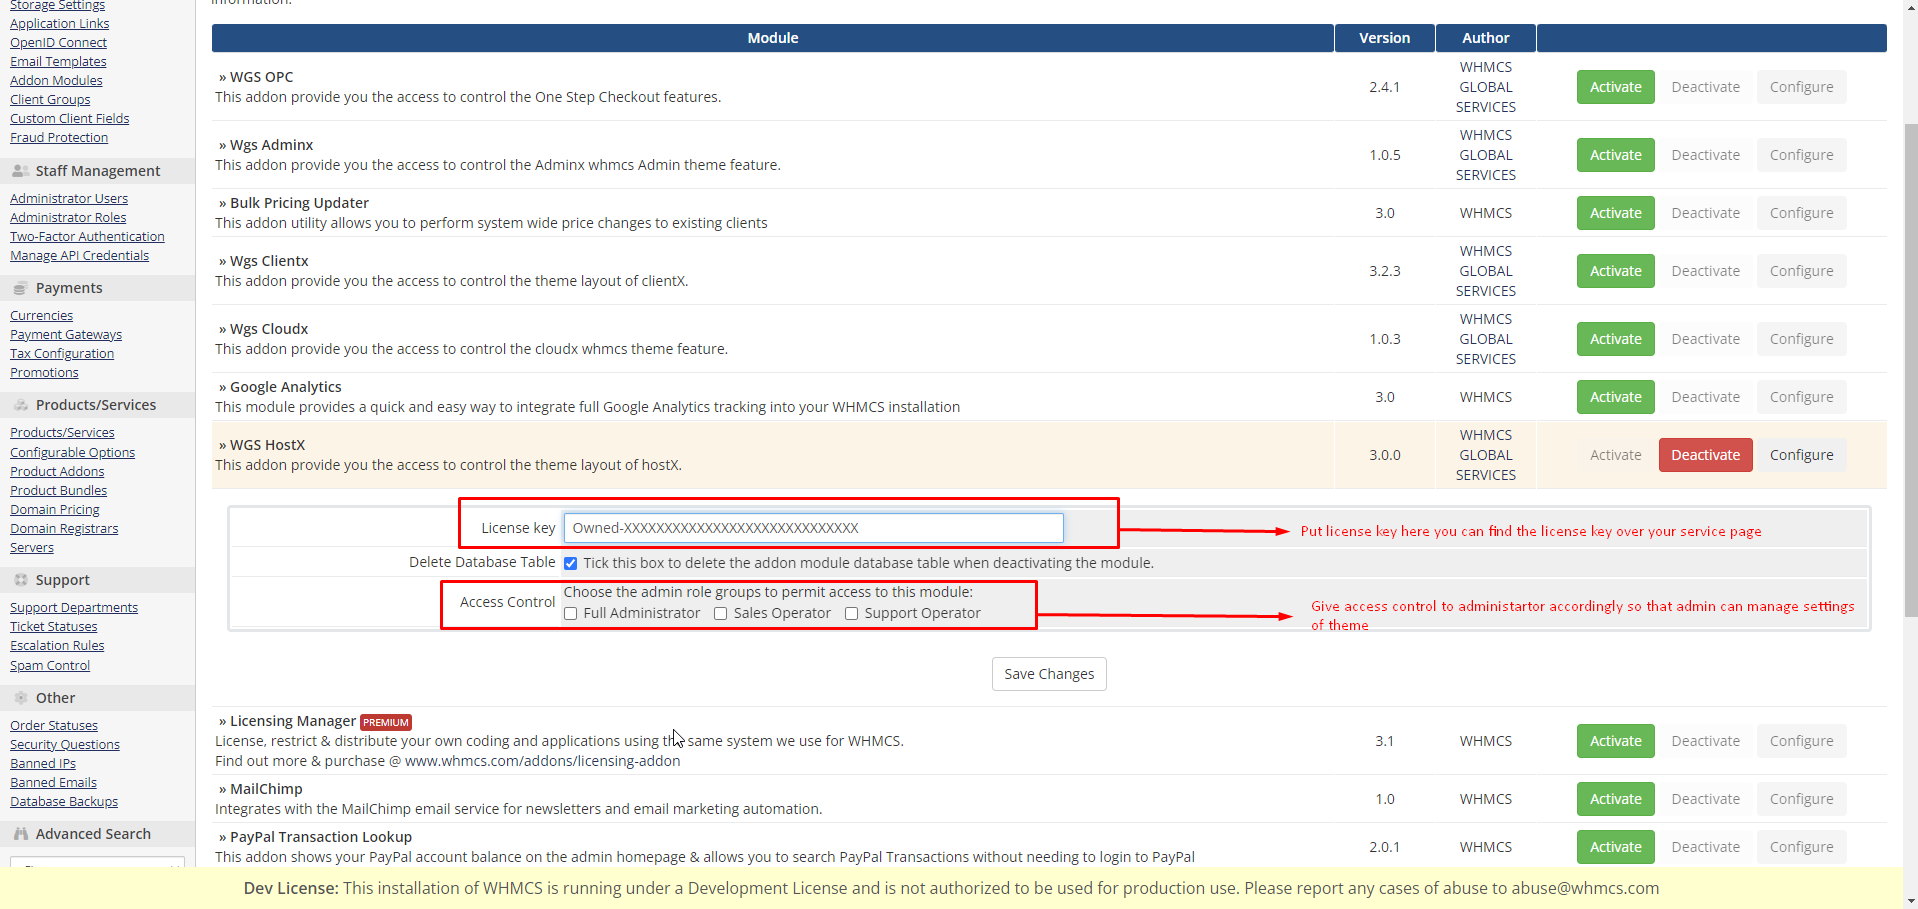Click the Payments section icon
This screenshot has width=1918, height=909.
pyautogui.click(x=20, y=288)
